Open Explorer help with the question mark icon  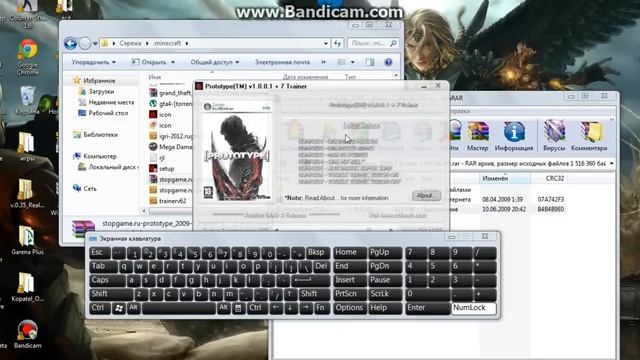tap(388, 62)
